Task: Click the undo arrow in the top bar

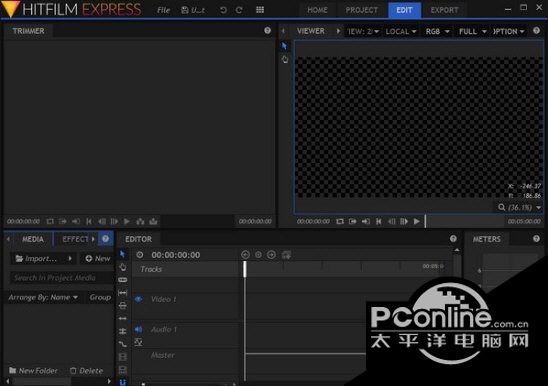Action: tap(223, 10)
